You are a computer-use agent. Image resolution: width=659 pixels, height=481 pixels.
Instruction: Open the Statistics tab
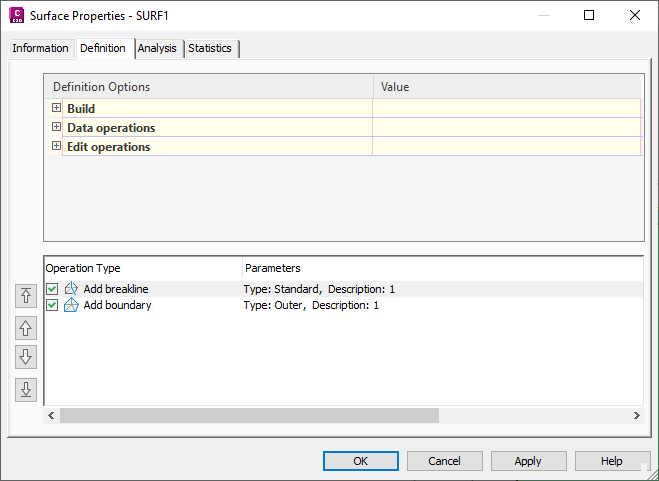coord(211,48)
